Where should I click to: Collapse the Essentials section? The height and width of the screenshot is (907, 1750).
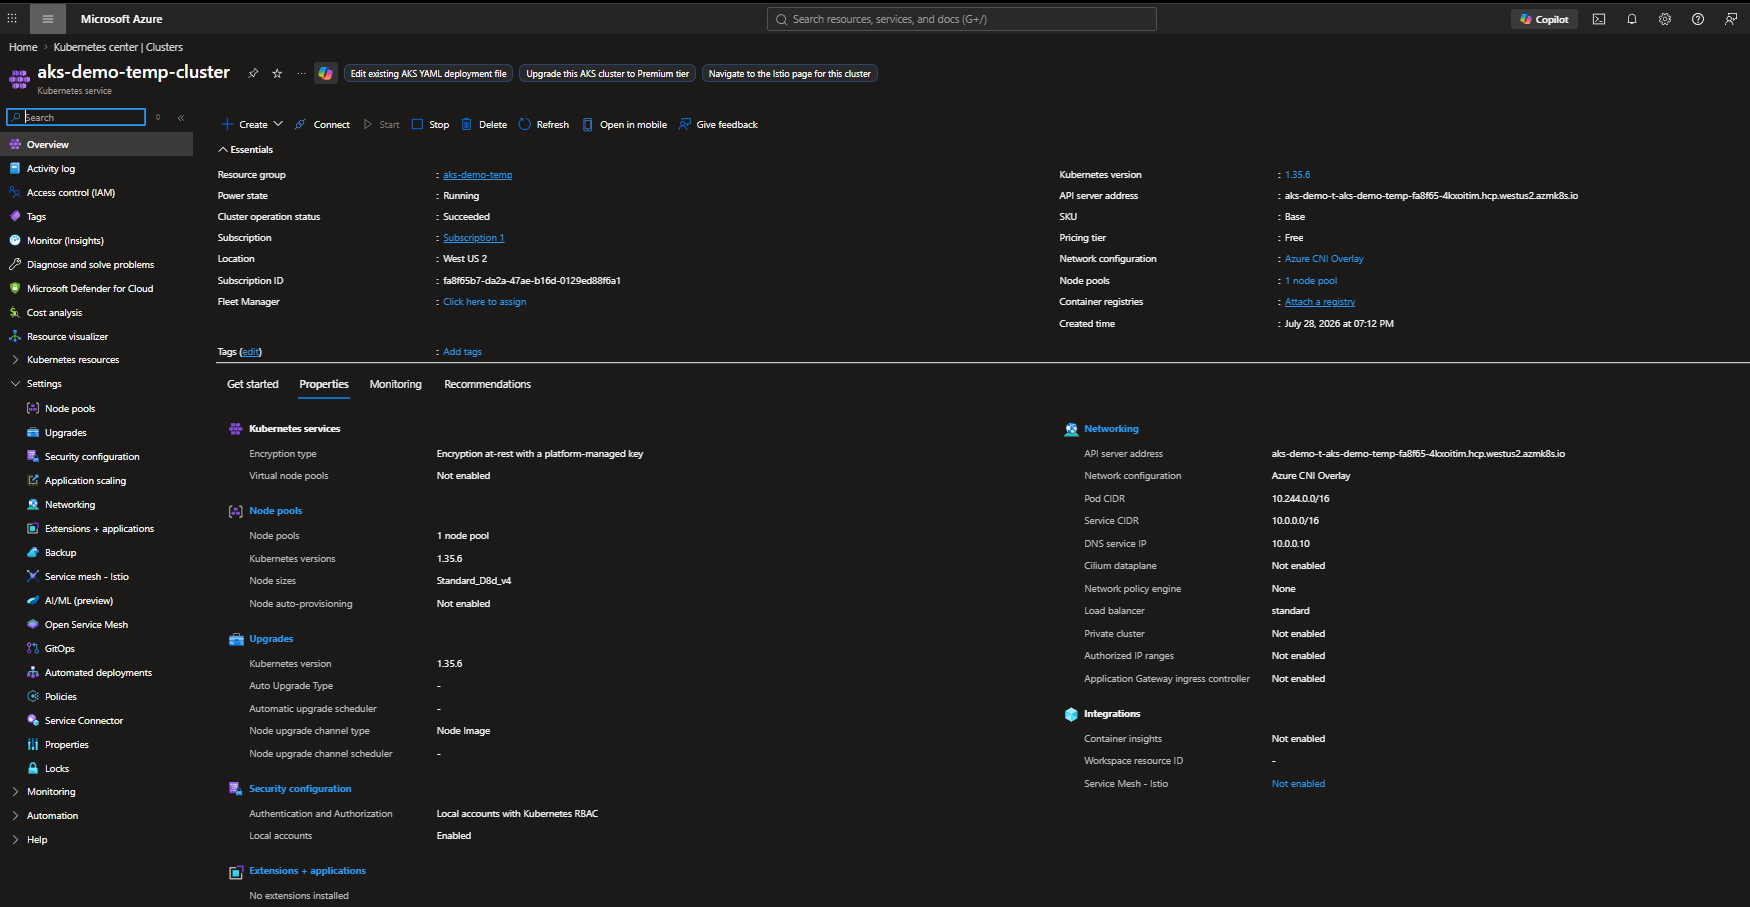tap(245, 150)
